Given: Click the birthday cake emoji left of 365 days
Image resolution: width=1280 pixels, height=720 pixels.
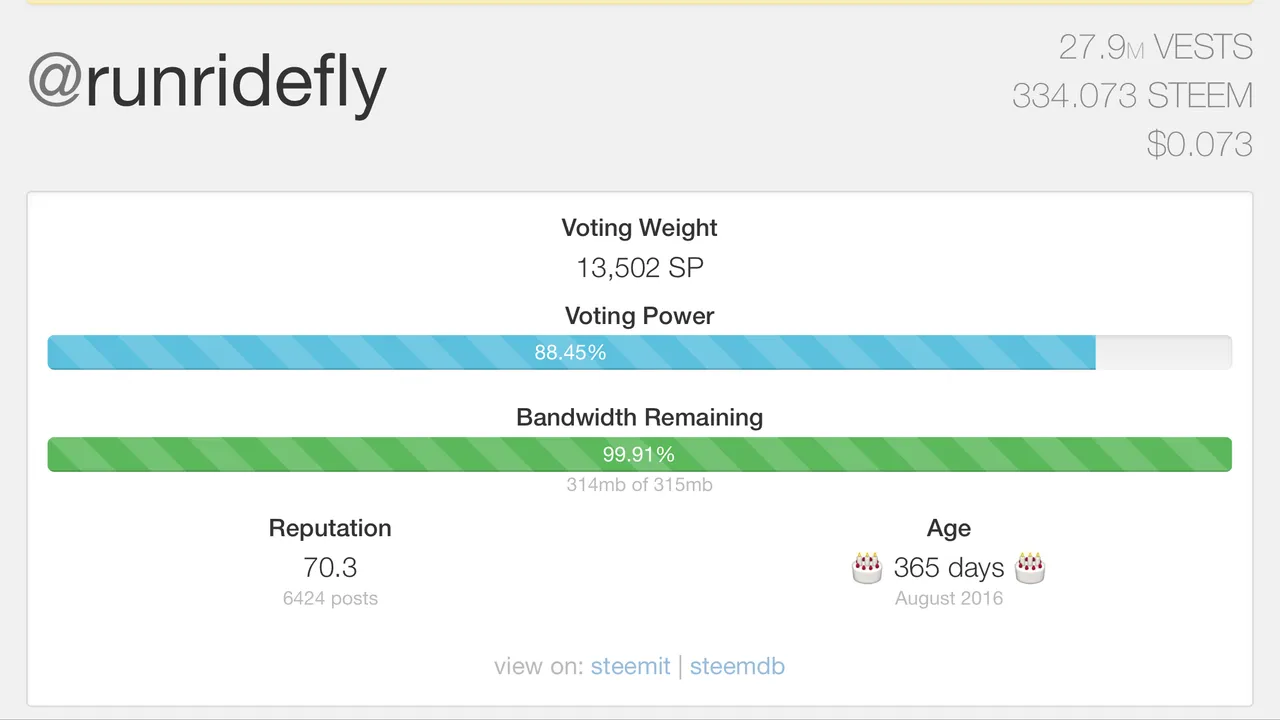Looking at the screenshot, I should coord(867,567).
